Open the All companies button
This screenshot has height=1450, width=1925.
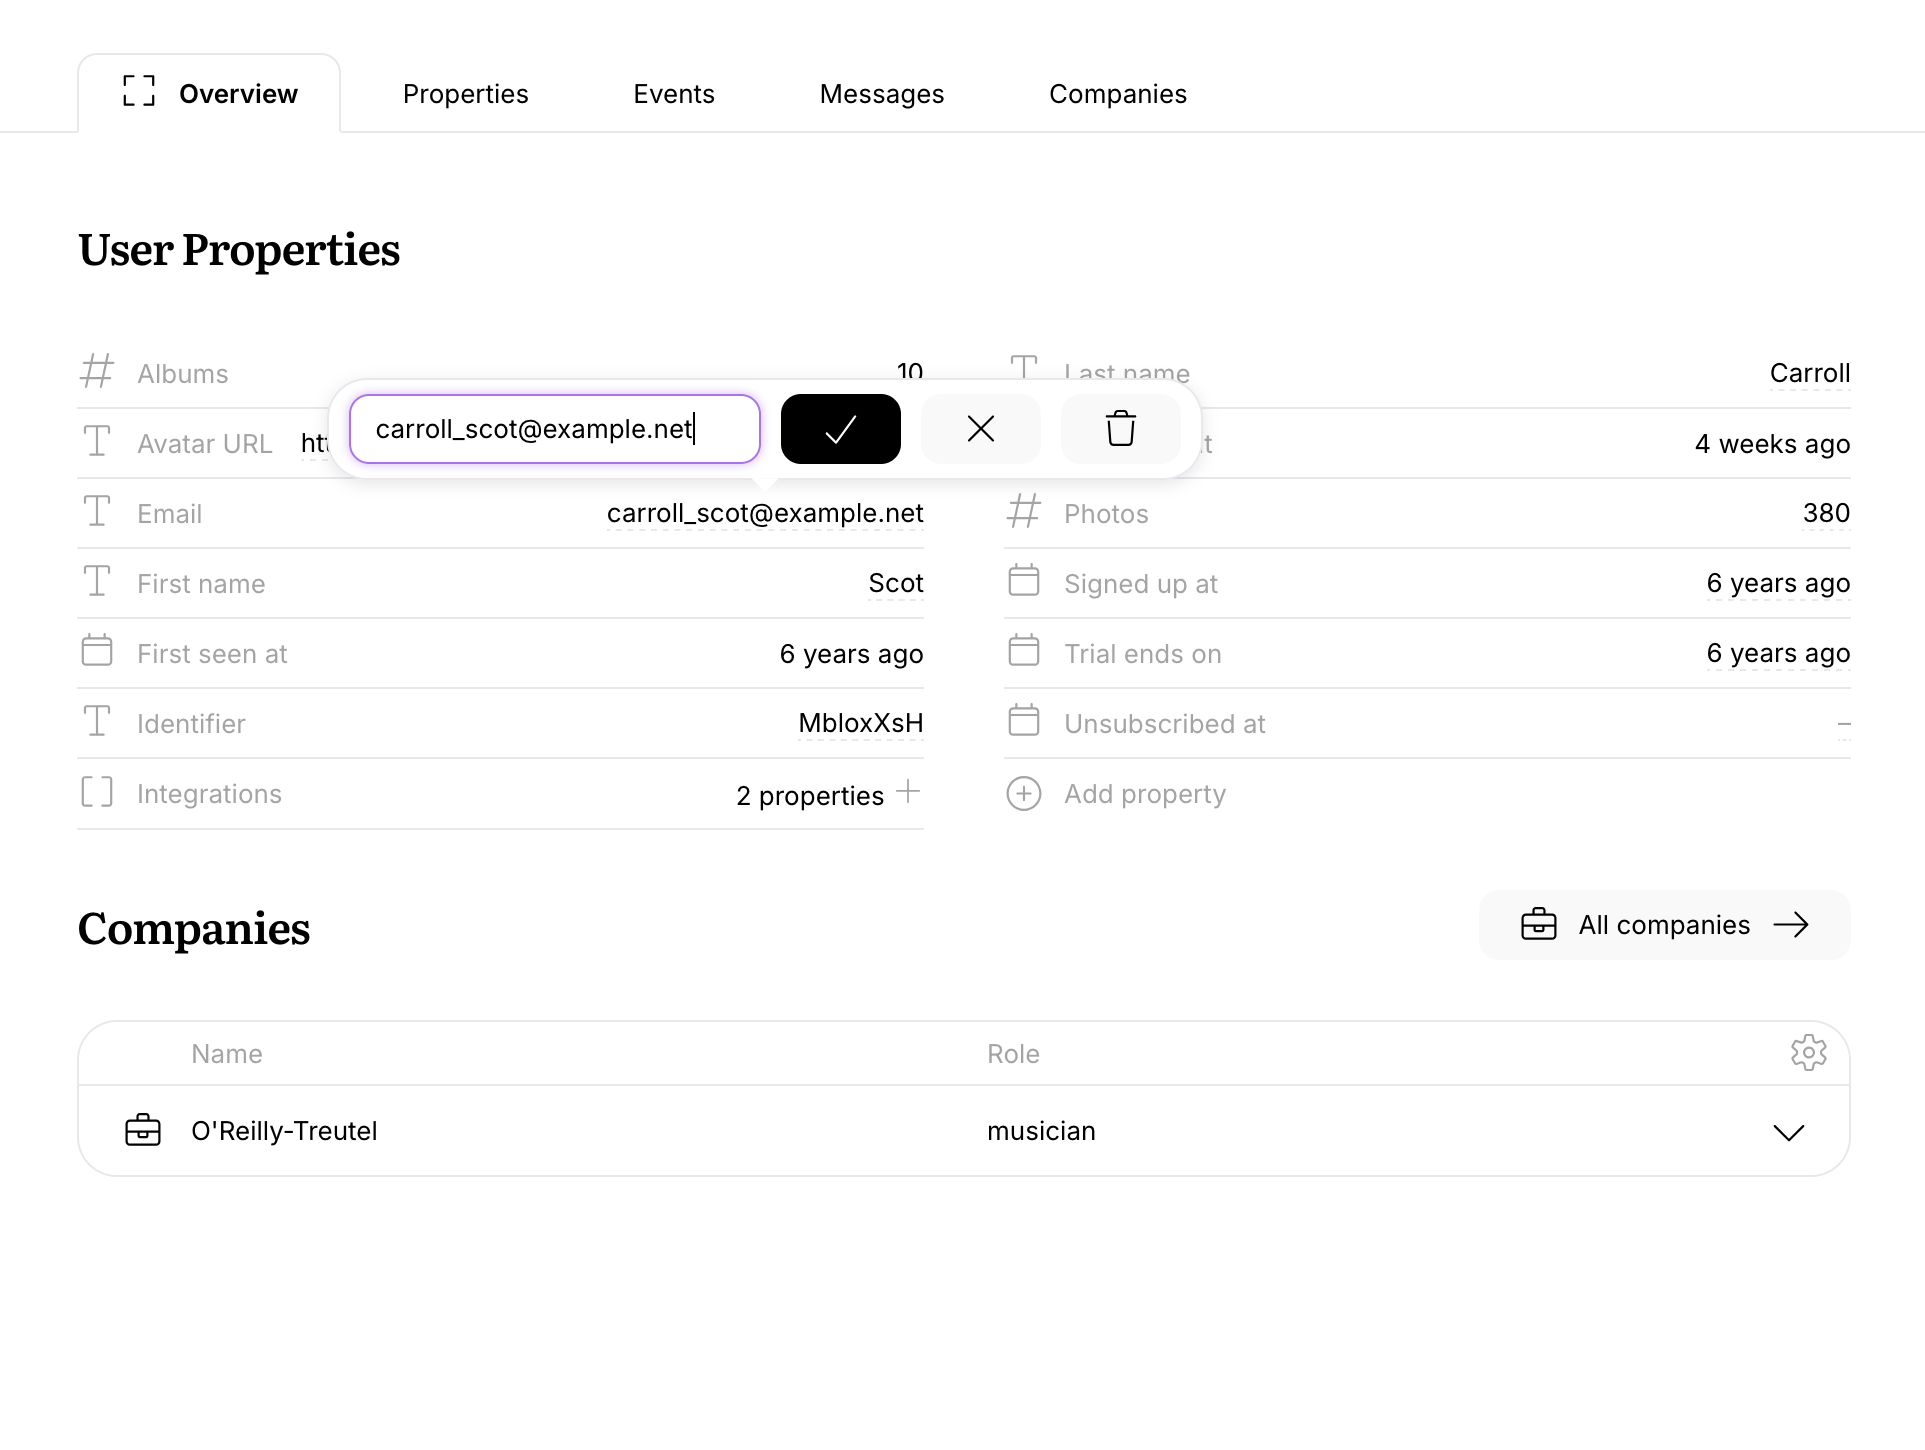coord(1664,925)
